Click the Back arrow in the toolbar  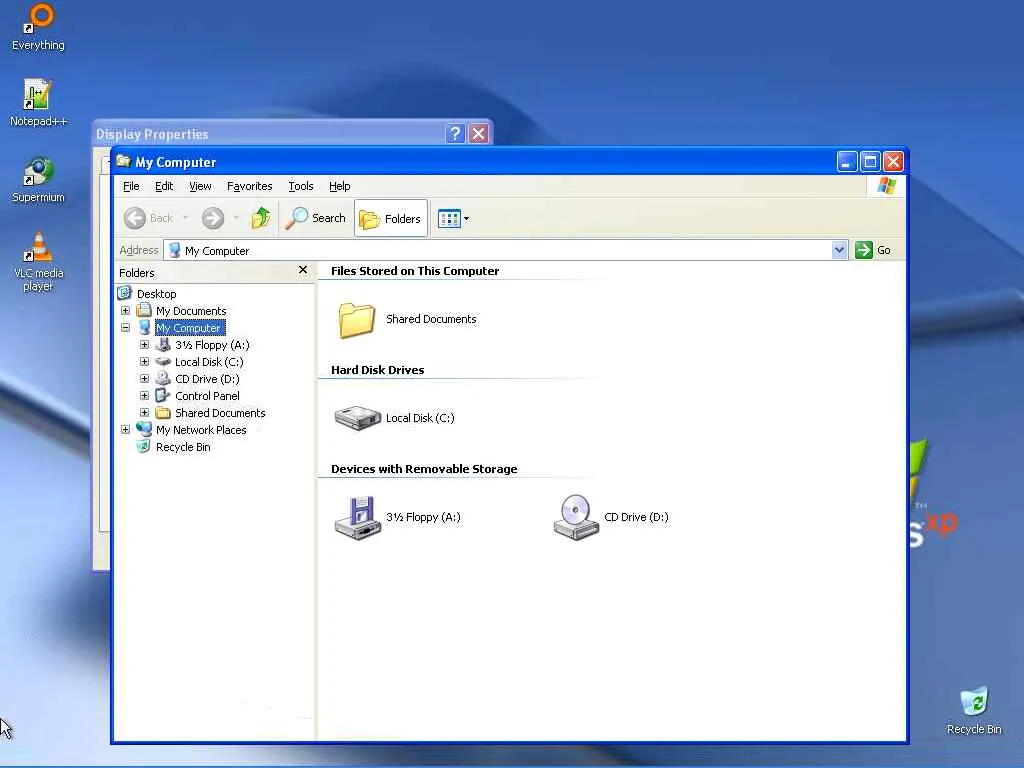click(149, 218)
